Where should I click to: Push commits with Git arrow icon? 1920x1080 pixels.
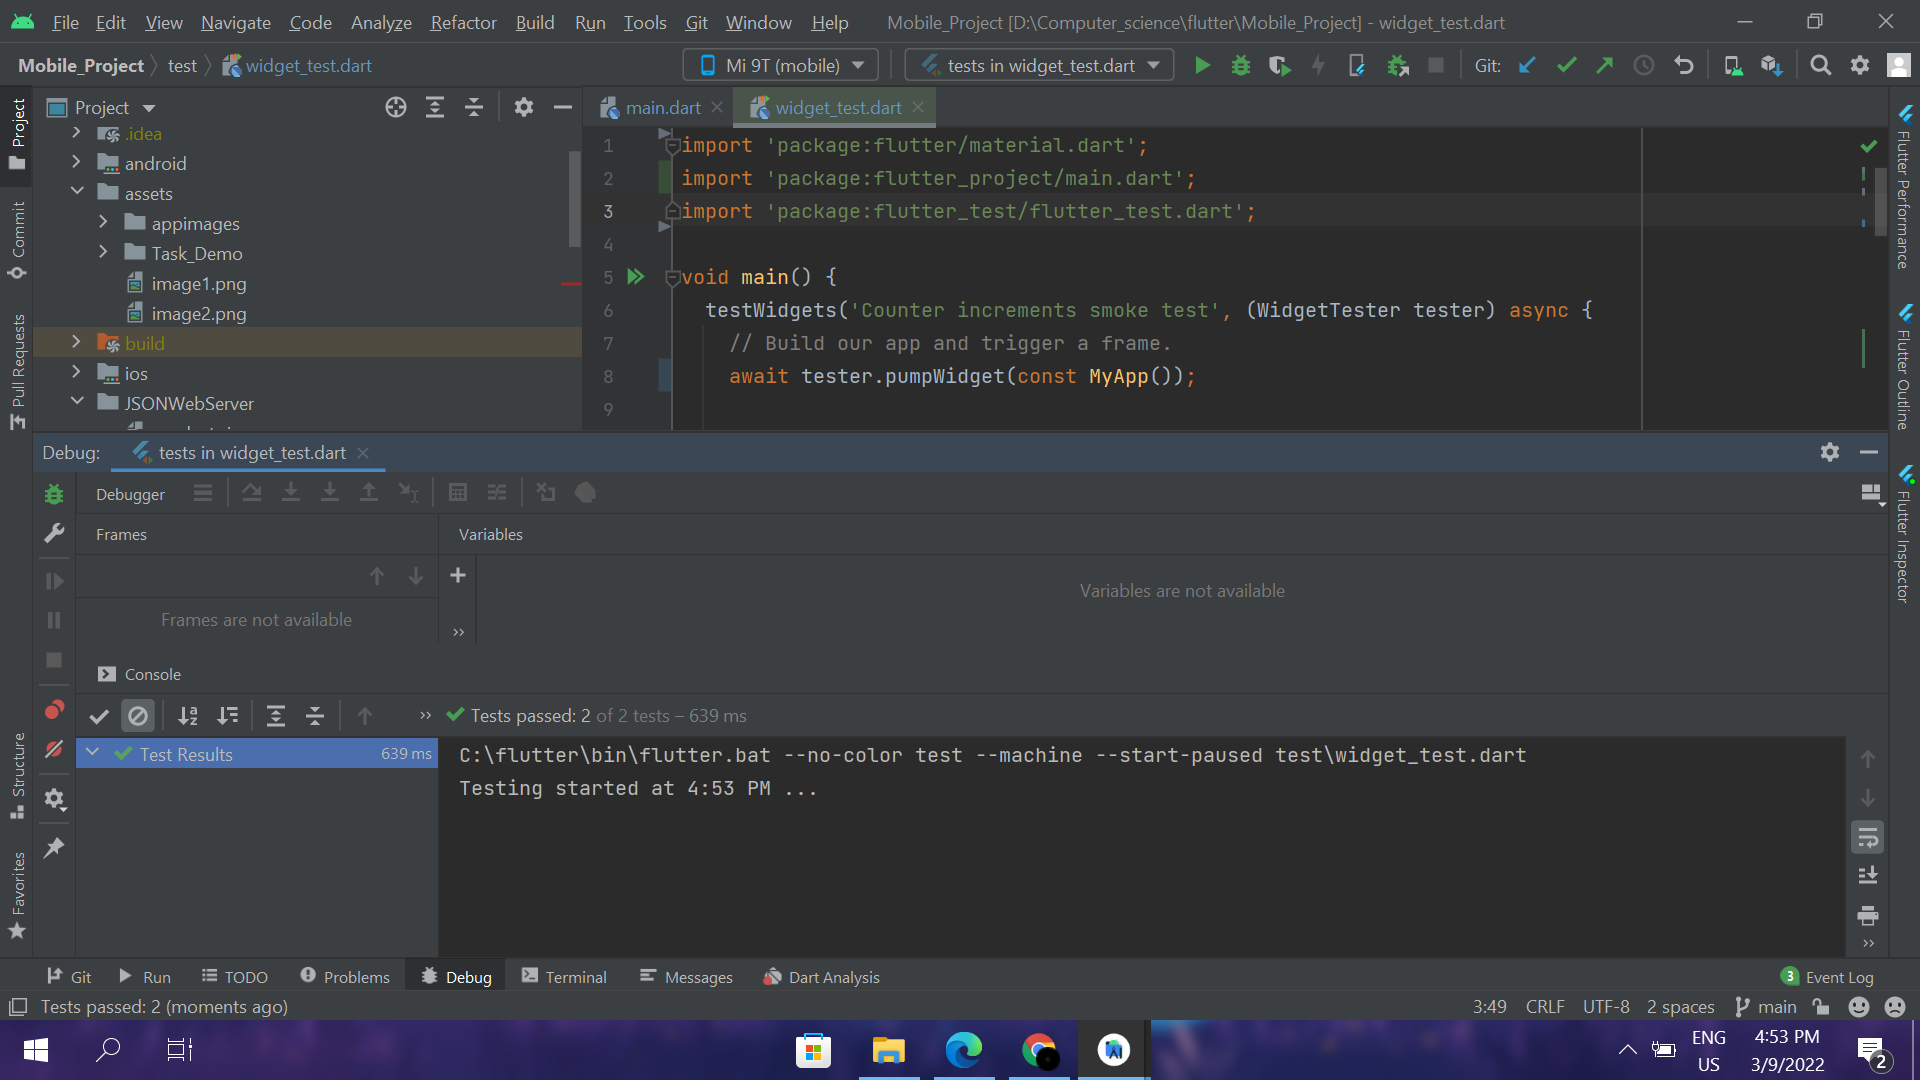click(1605, 66)
